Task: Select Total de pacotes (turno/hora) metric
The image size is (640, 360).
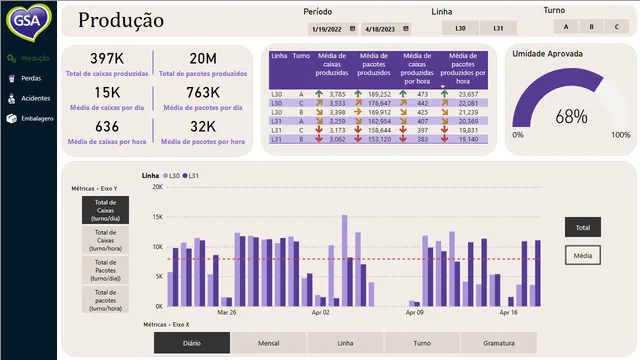Action: point(105,300)
